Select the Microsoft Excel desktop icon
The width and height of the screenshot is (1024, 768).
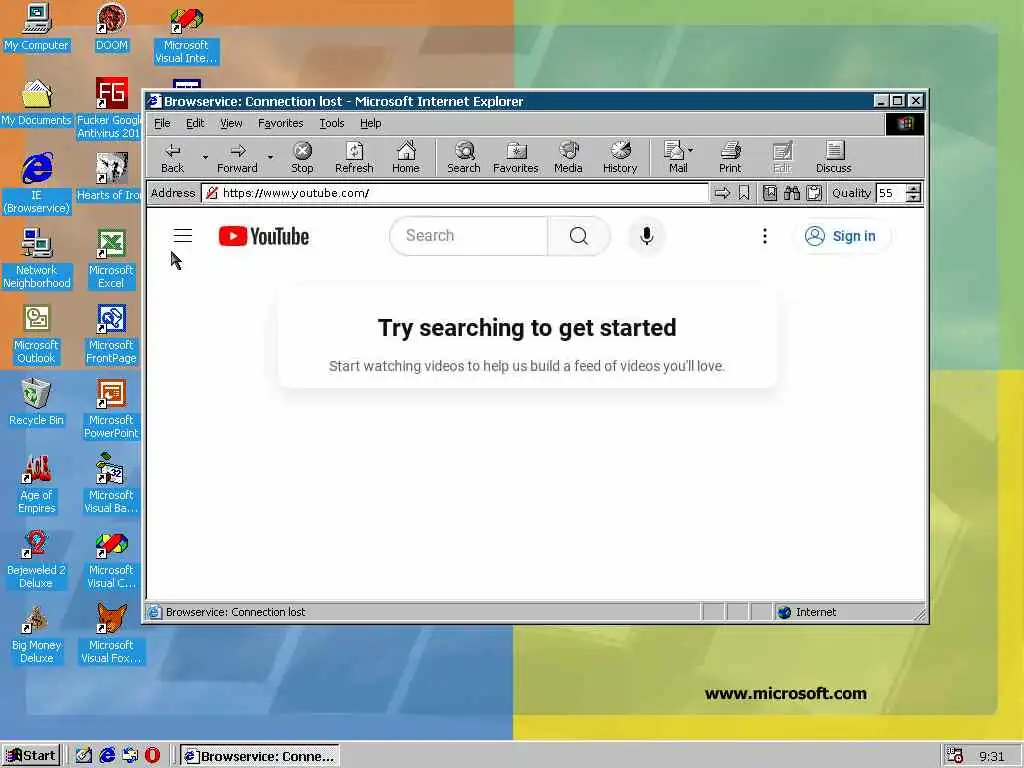click(111, 259)
